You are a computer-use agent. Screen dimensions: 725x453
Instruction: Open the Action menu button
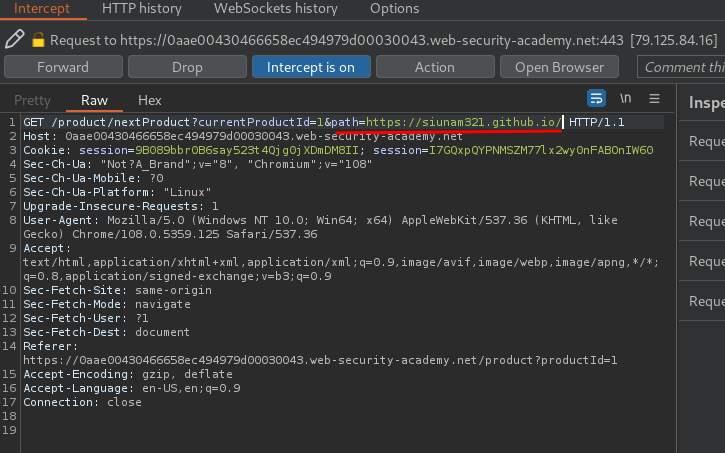tap(435, 67)
